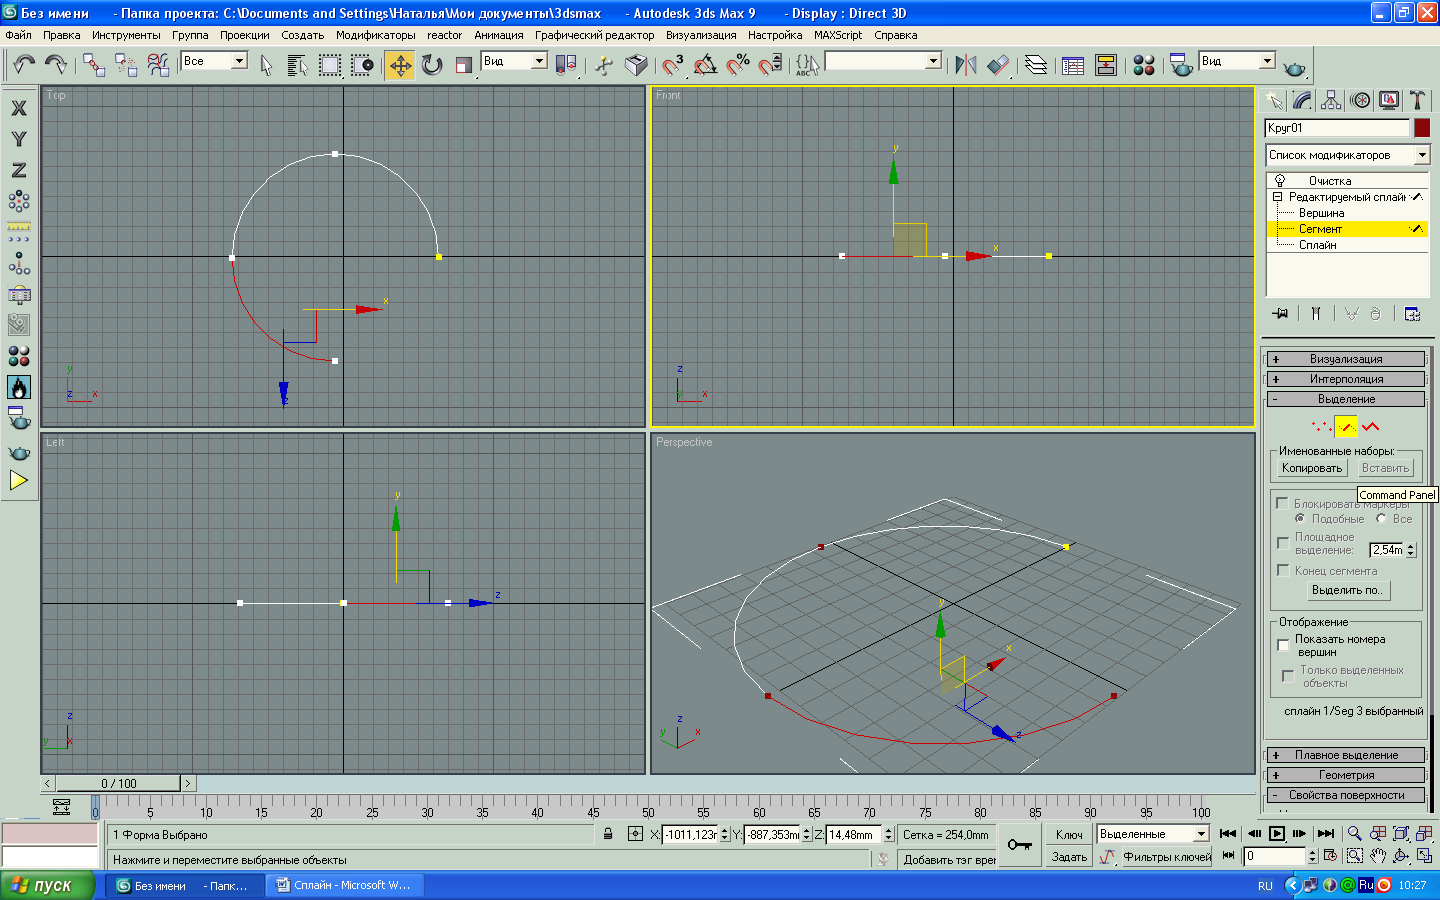
Task: Click the 0 / 100 time slider
Action: point(119,783)
